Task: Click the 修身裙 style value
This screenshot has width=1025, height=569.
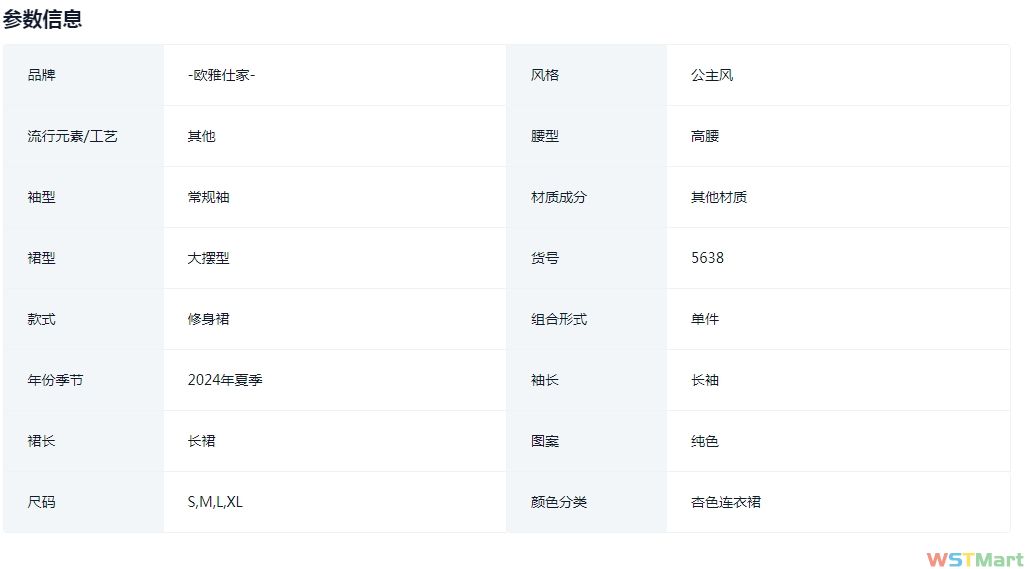Action: click(208, 319)
